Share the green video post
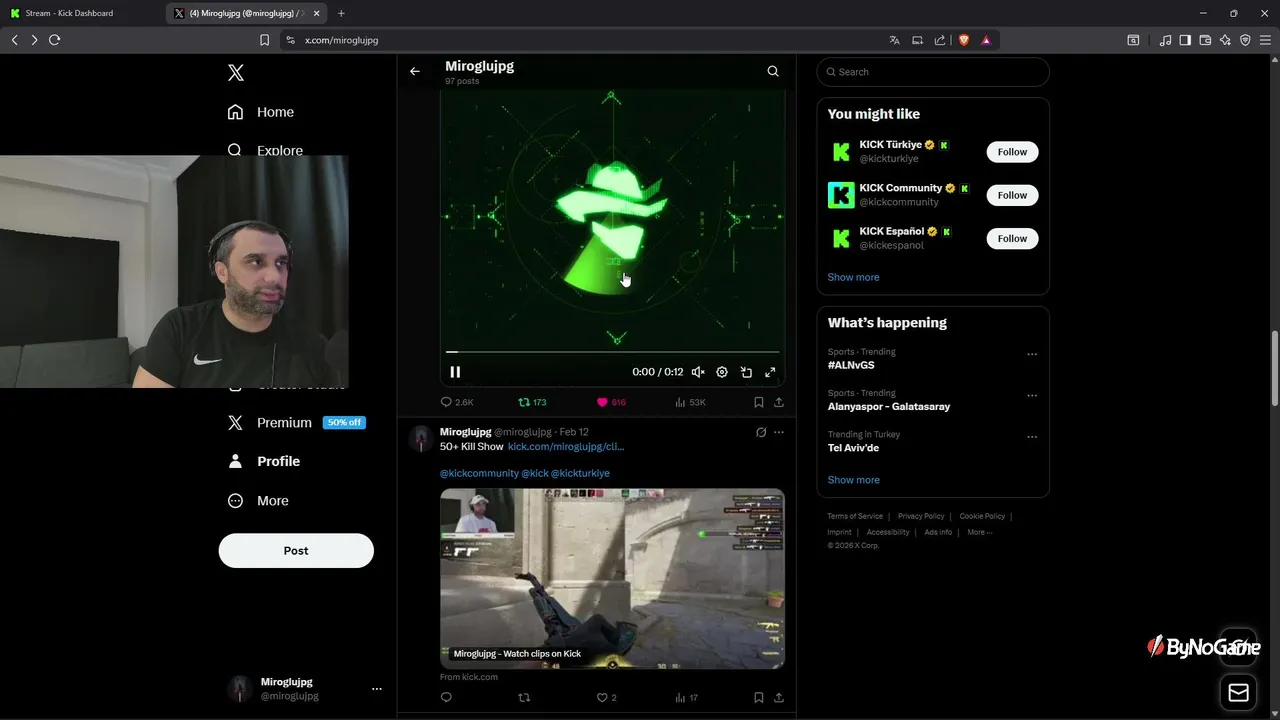Image resolution: width=1280 pixels, height=720 pixels. click(x=779, y=402)
